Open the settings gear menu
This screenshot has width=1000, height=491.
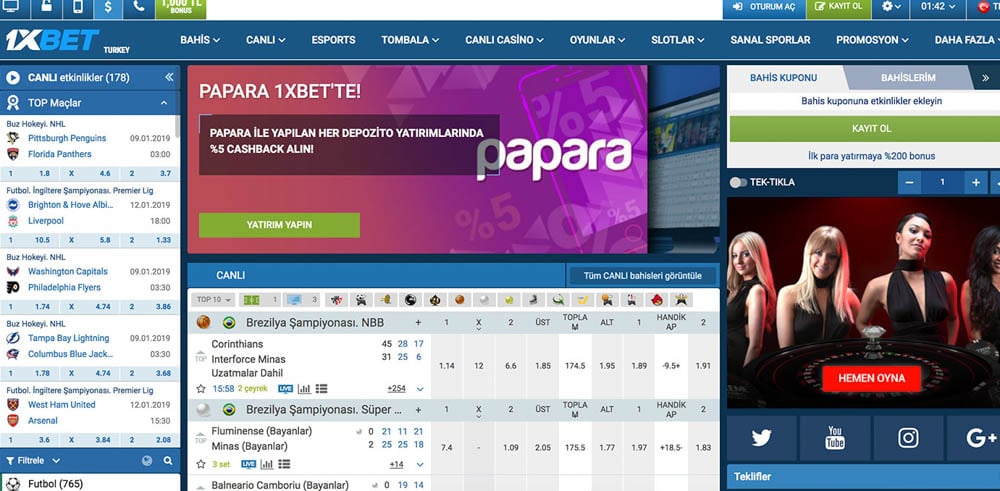pos(891,7)
